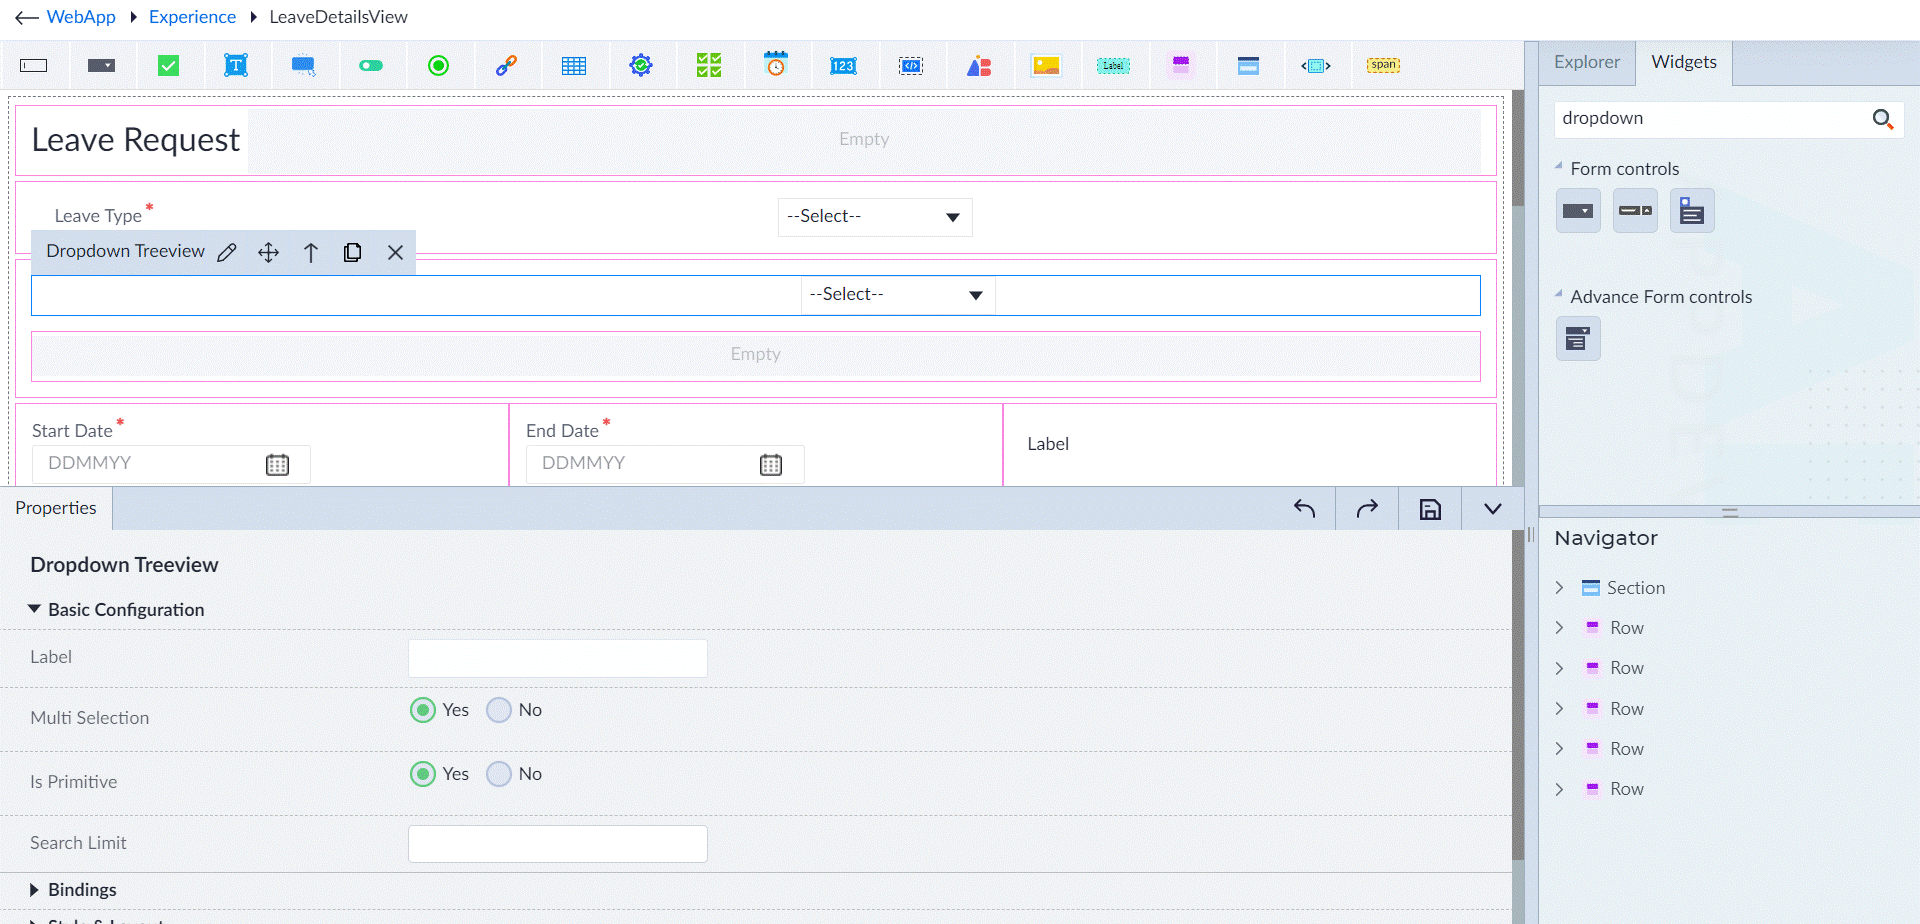Select the chain link widget in toolbar
Viewport: 1920px width, 924px height.
tap(506, 66)
